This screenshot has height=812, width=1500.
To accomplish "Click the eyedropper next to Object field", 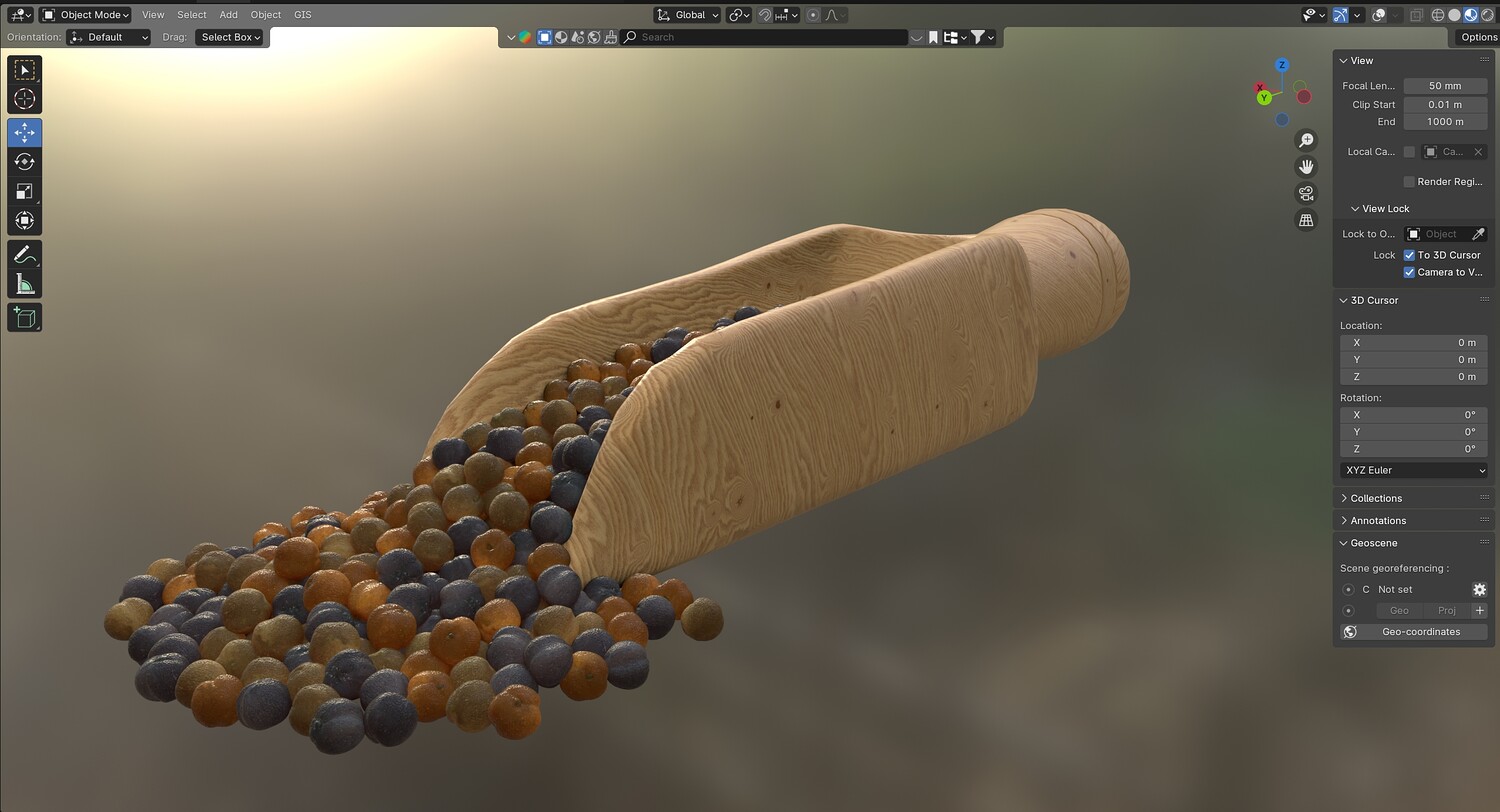I will tap(1478, 234).
